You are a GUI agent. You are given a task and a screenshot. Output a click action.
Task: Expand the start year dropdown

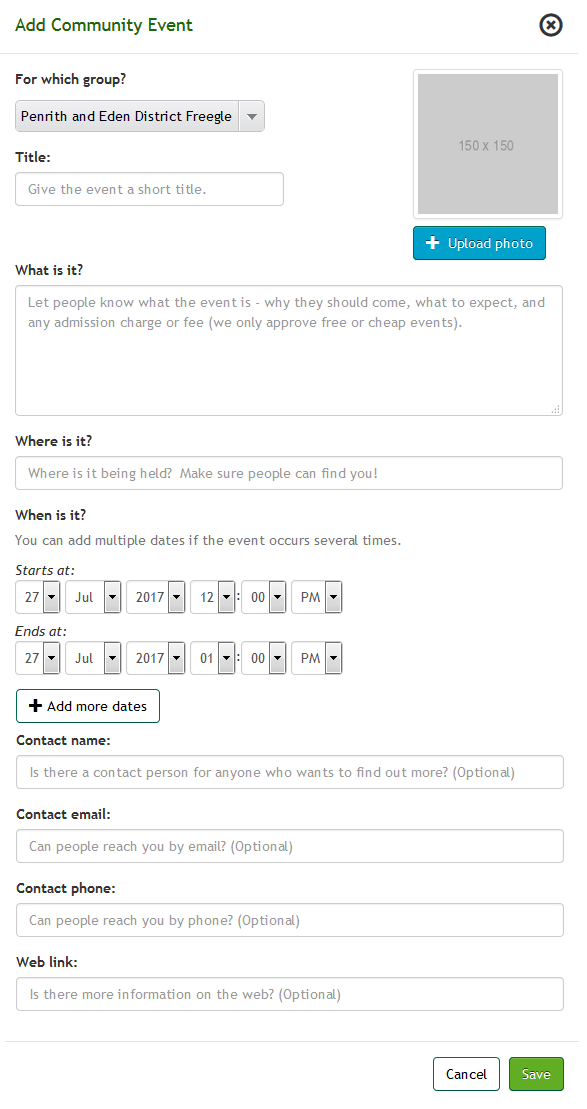pos(156,597)
